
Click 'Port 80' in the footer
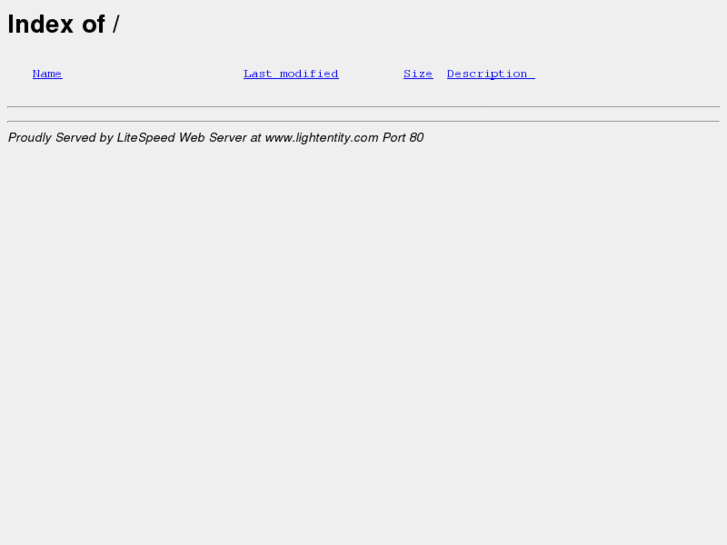tap(403, 138)
